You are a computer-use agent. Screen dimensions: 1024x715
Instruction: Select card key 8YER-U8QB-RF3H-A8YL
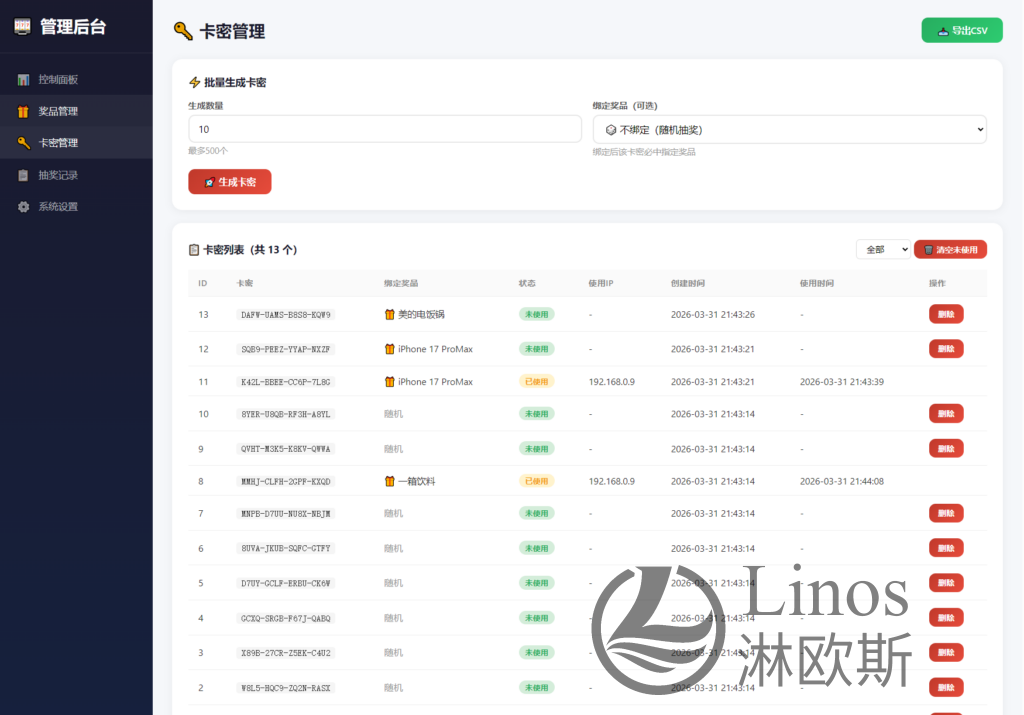tap(285, 414)
